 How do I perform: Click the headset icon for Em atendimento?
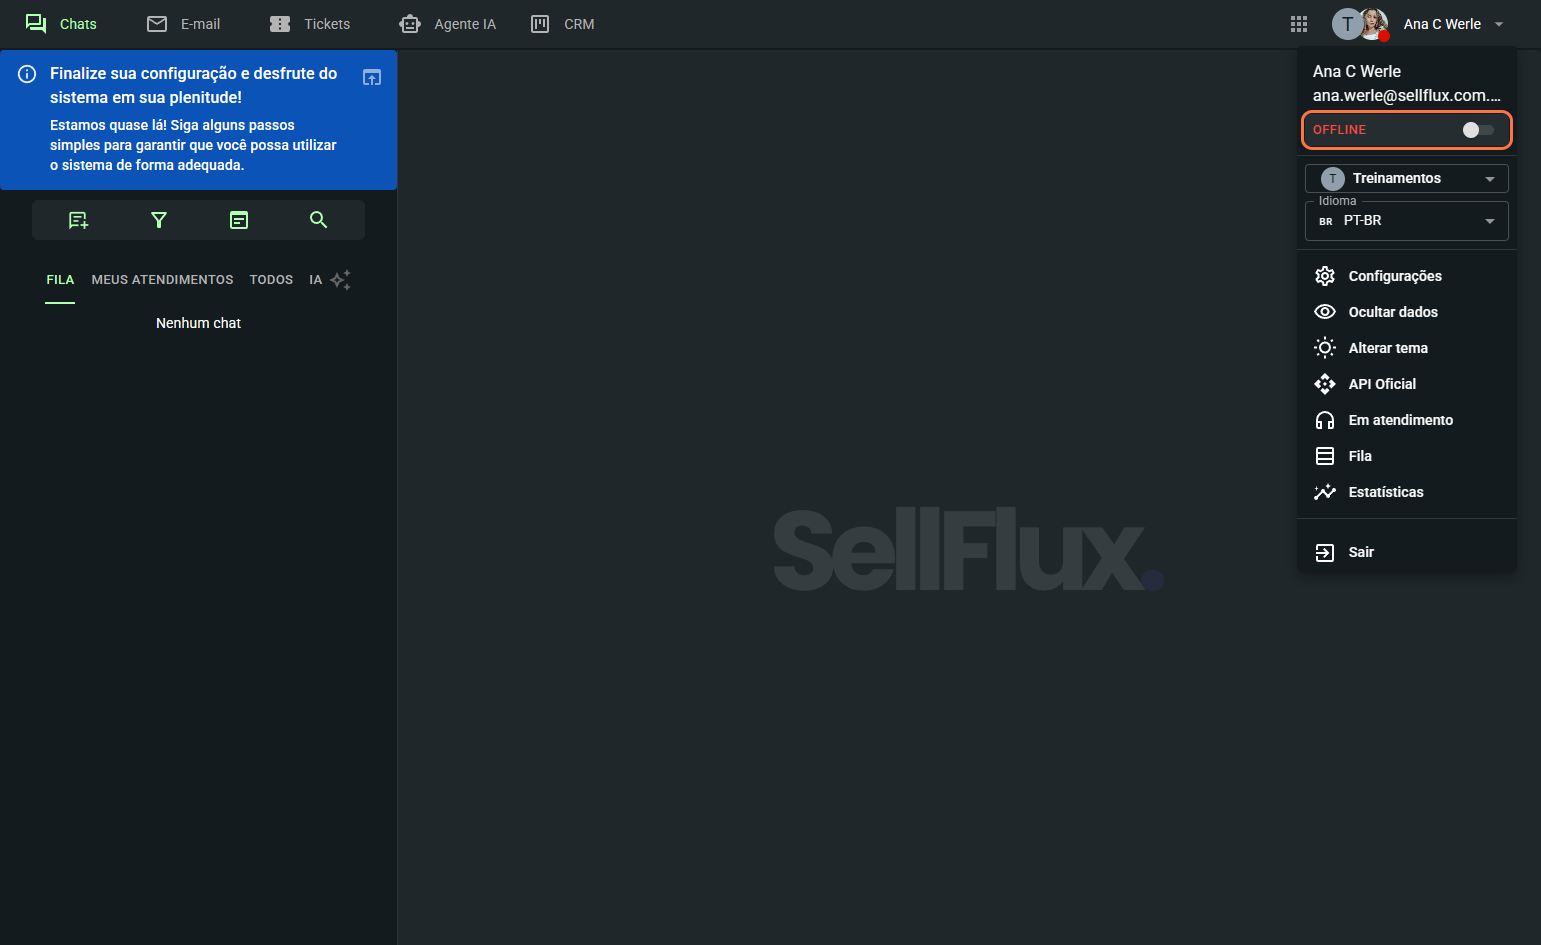(1325, 420)
